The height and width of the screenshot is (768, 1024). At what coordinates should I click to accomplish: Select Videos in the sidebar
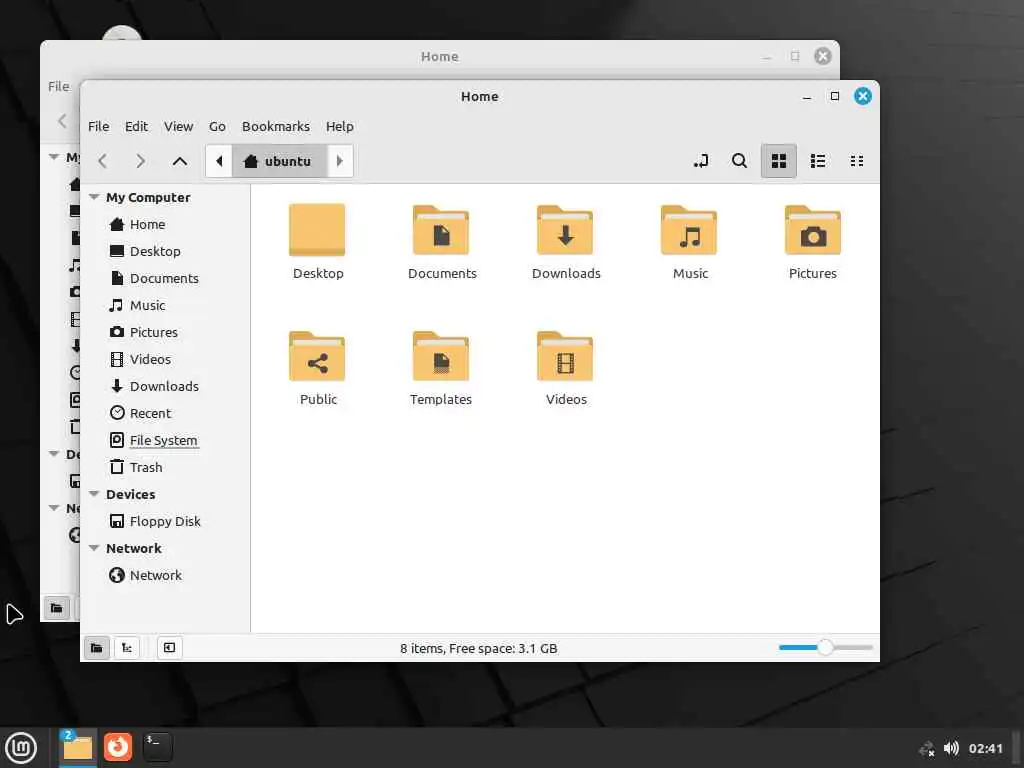150,359
